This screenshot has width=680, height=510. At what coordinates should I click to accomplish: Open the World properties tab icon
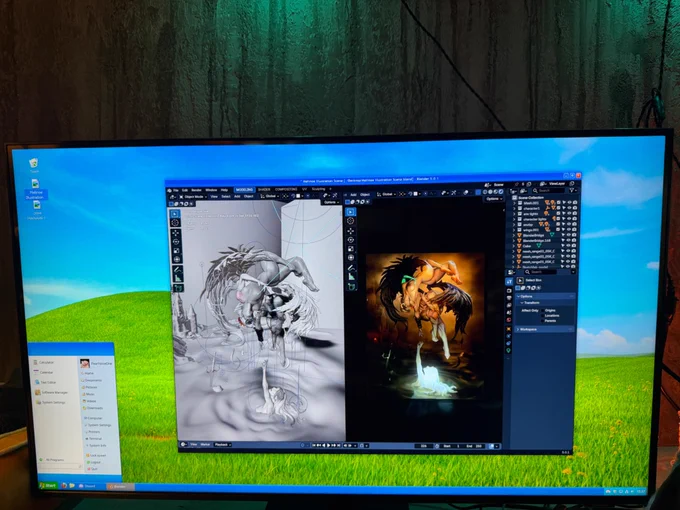[508, 320]
